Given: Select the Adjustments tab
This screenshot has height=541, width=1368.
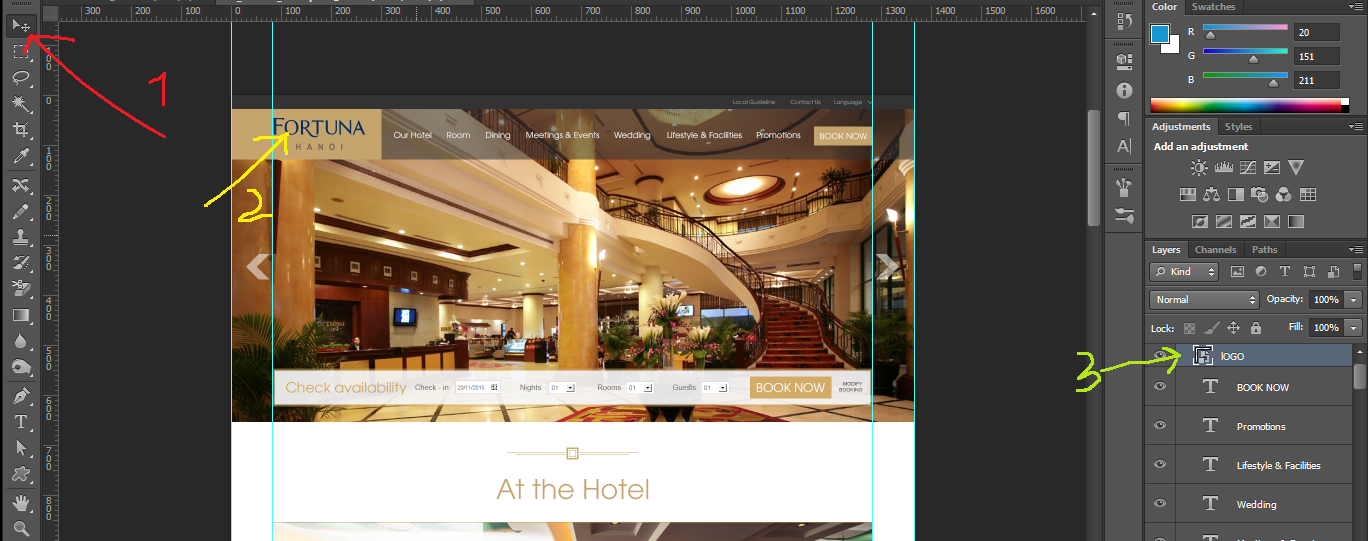Looking at the screenshot, I should [x=1181, y=127].
